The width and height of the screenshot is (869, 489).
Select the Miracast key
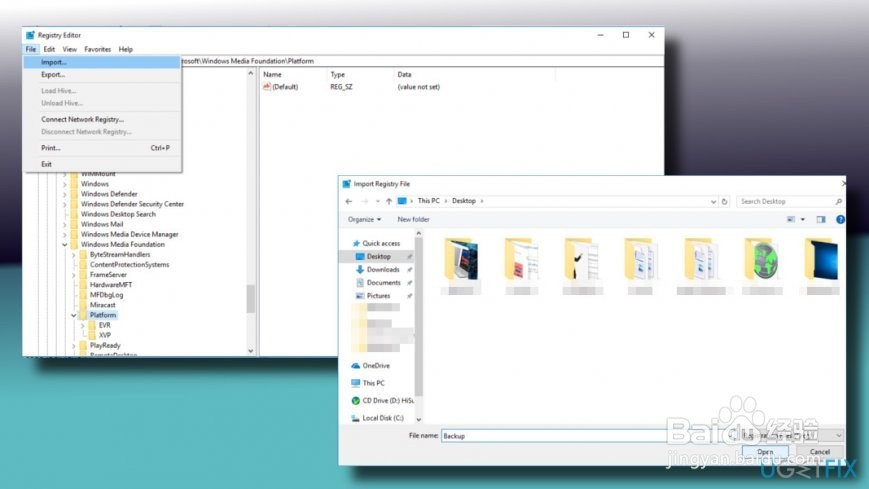(x=103, y=305)
